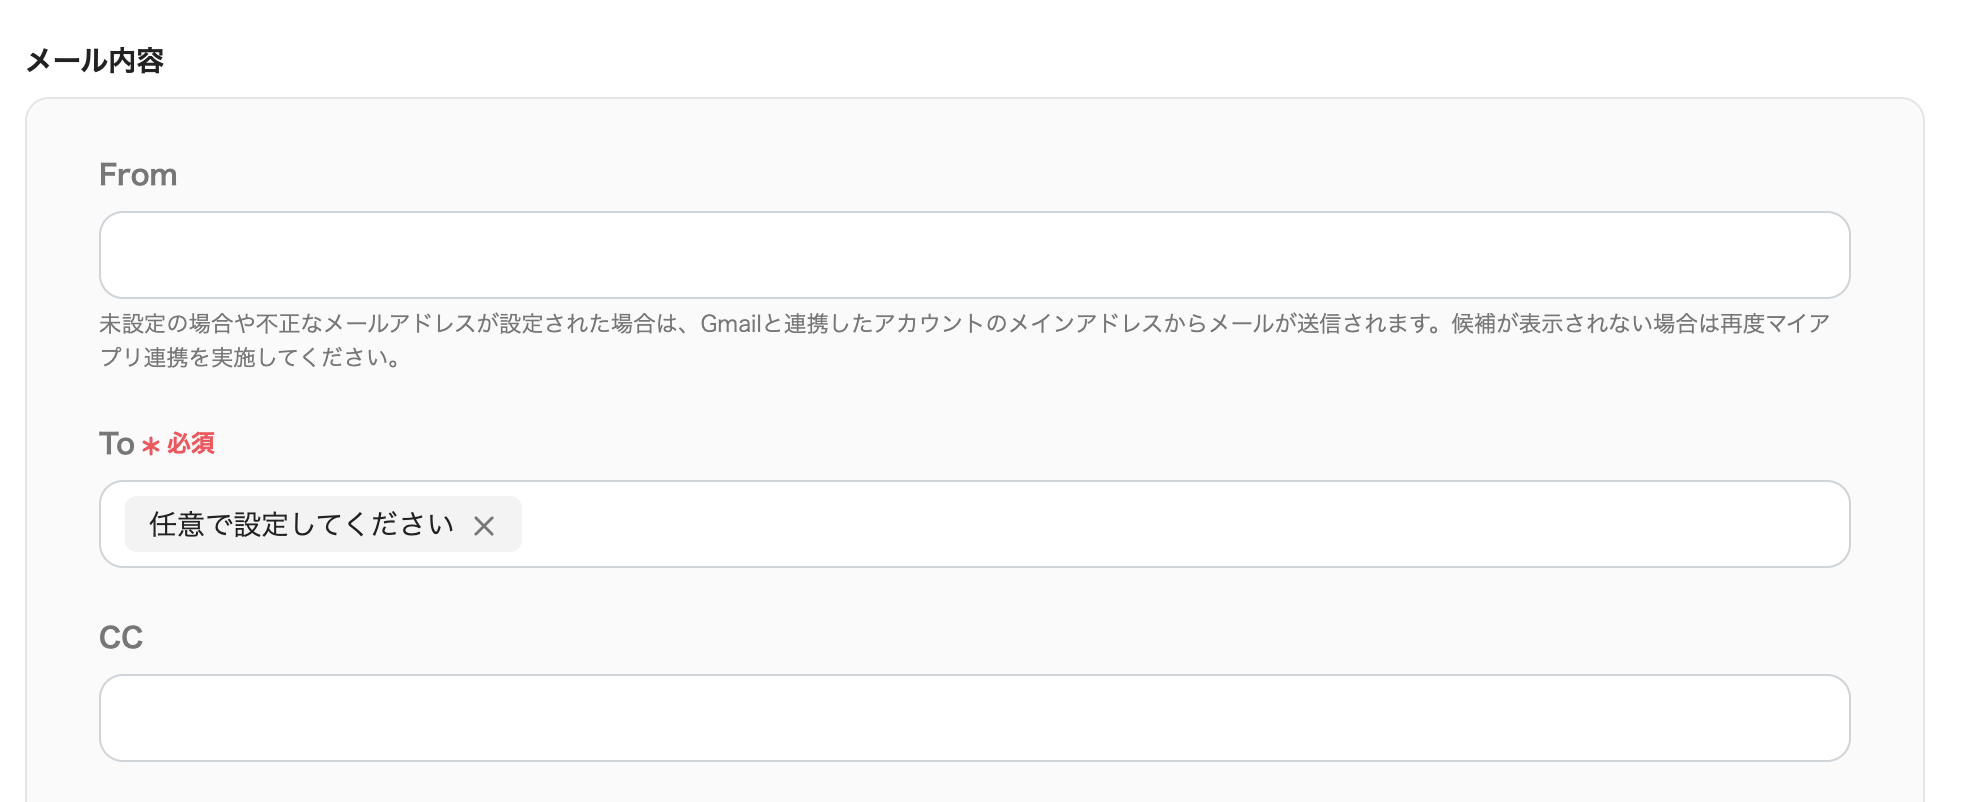Viewport: 1962px width, 802px height.
Task: Click the CC input to open recipient suggestions
Action: [x=975, y=718]
